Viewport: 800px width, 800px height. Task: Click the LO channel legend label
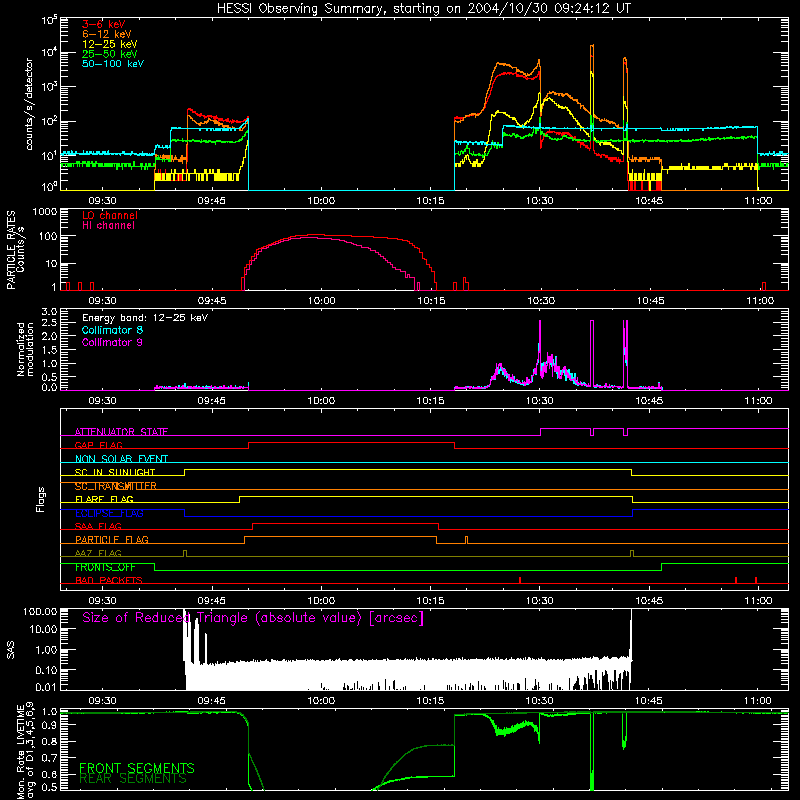(x=110, y=215)
